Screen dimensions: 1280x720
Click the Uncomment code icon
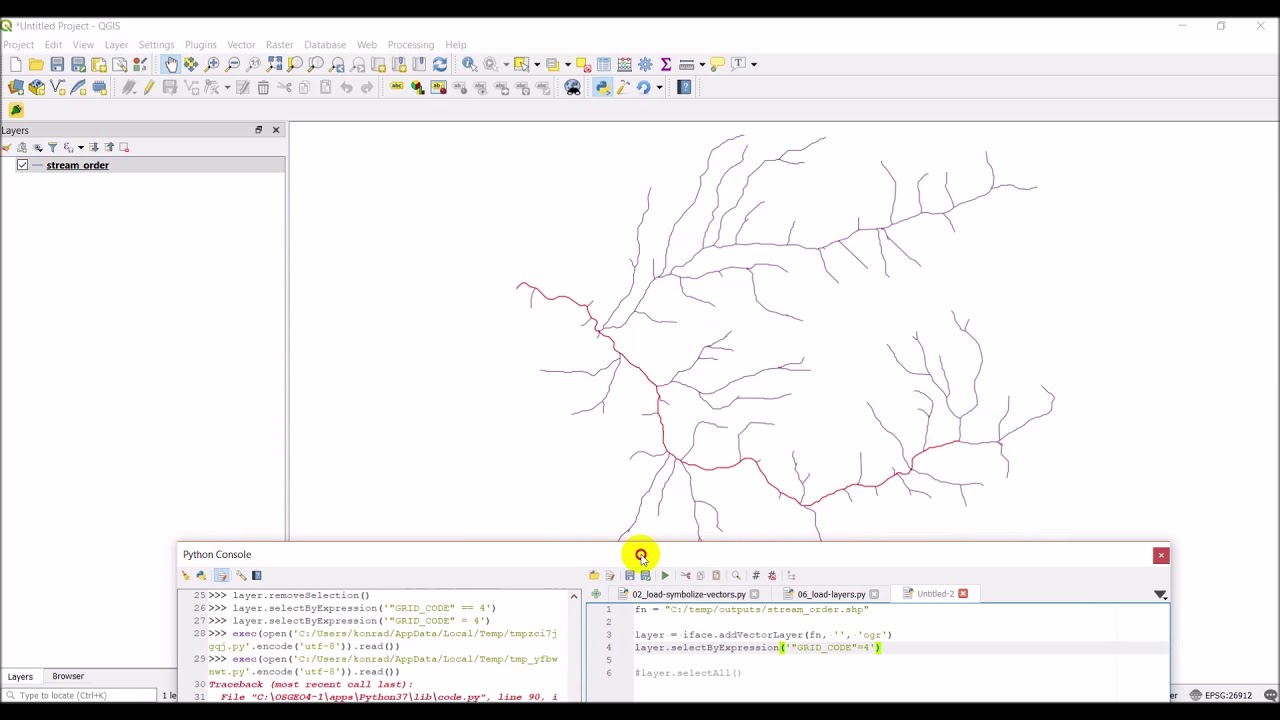coord(772,575)
